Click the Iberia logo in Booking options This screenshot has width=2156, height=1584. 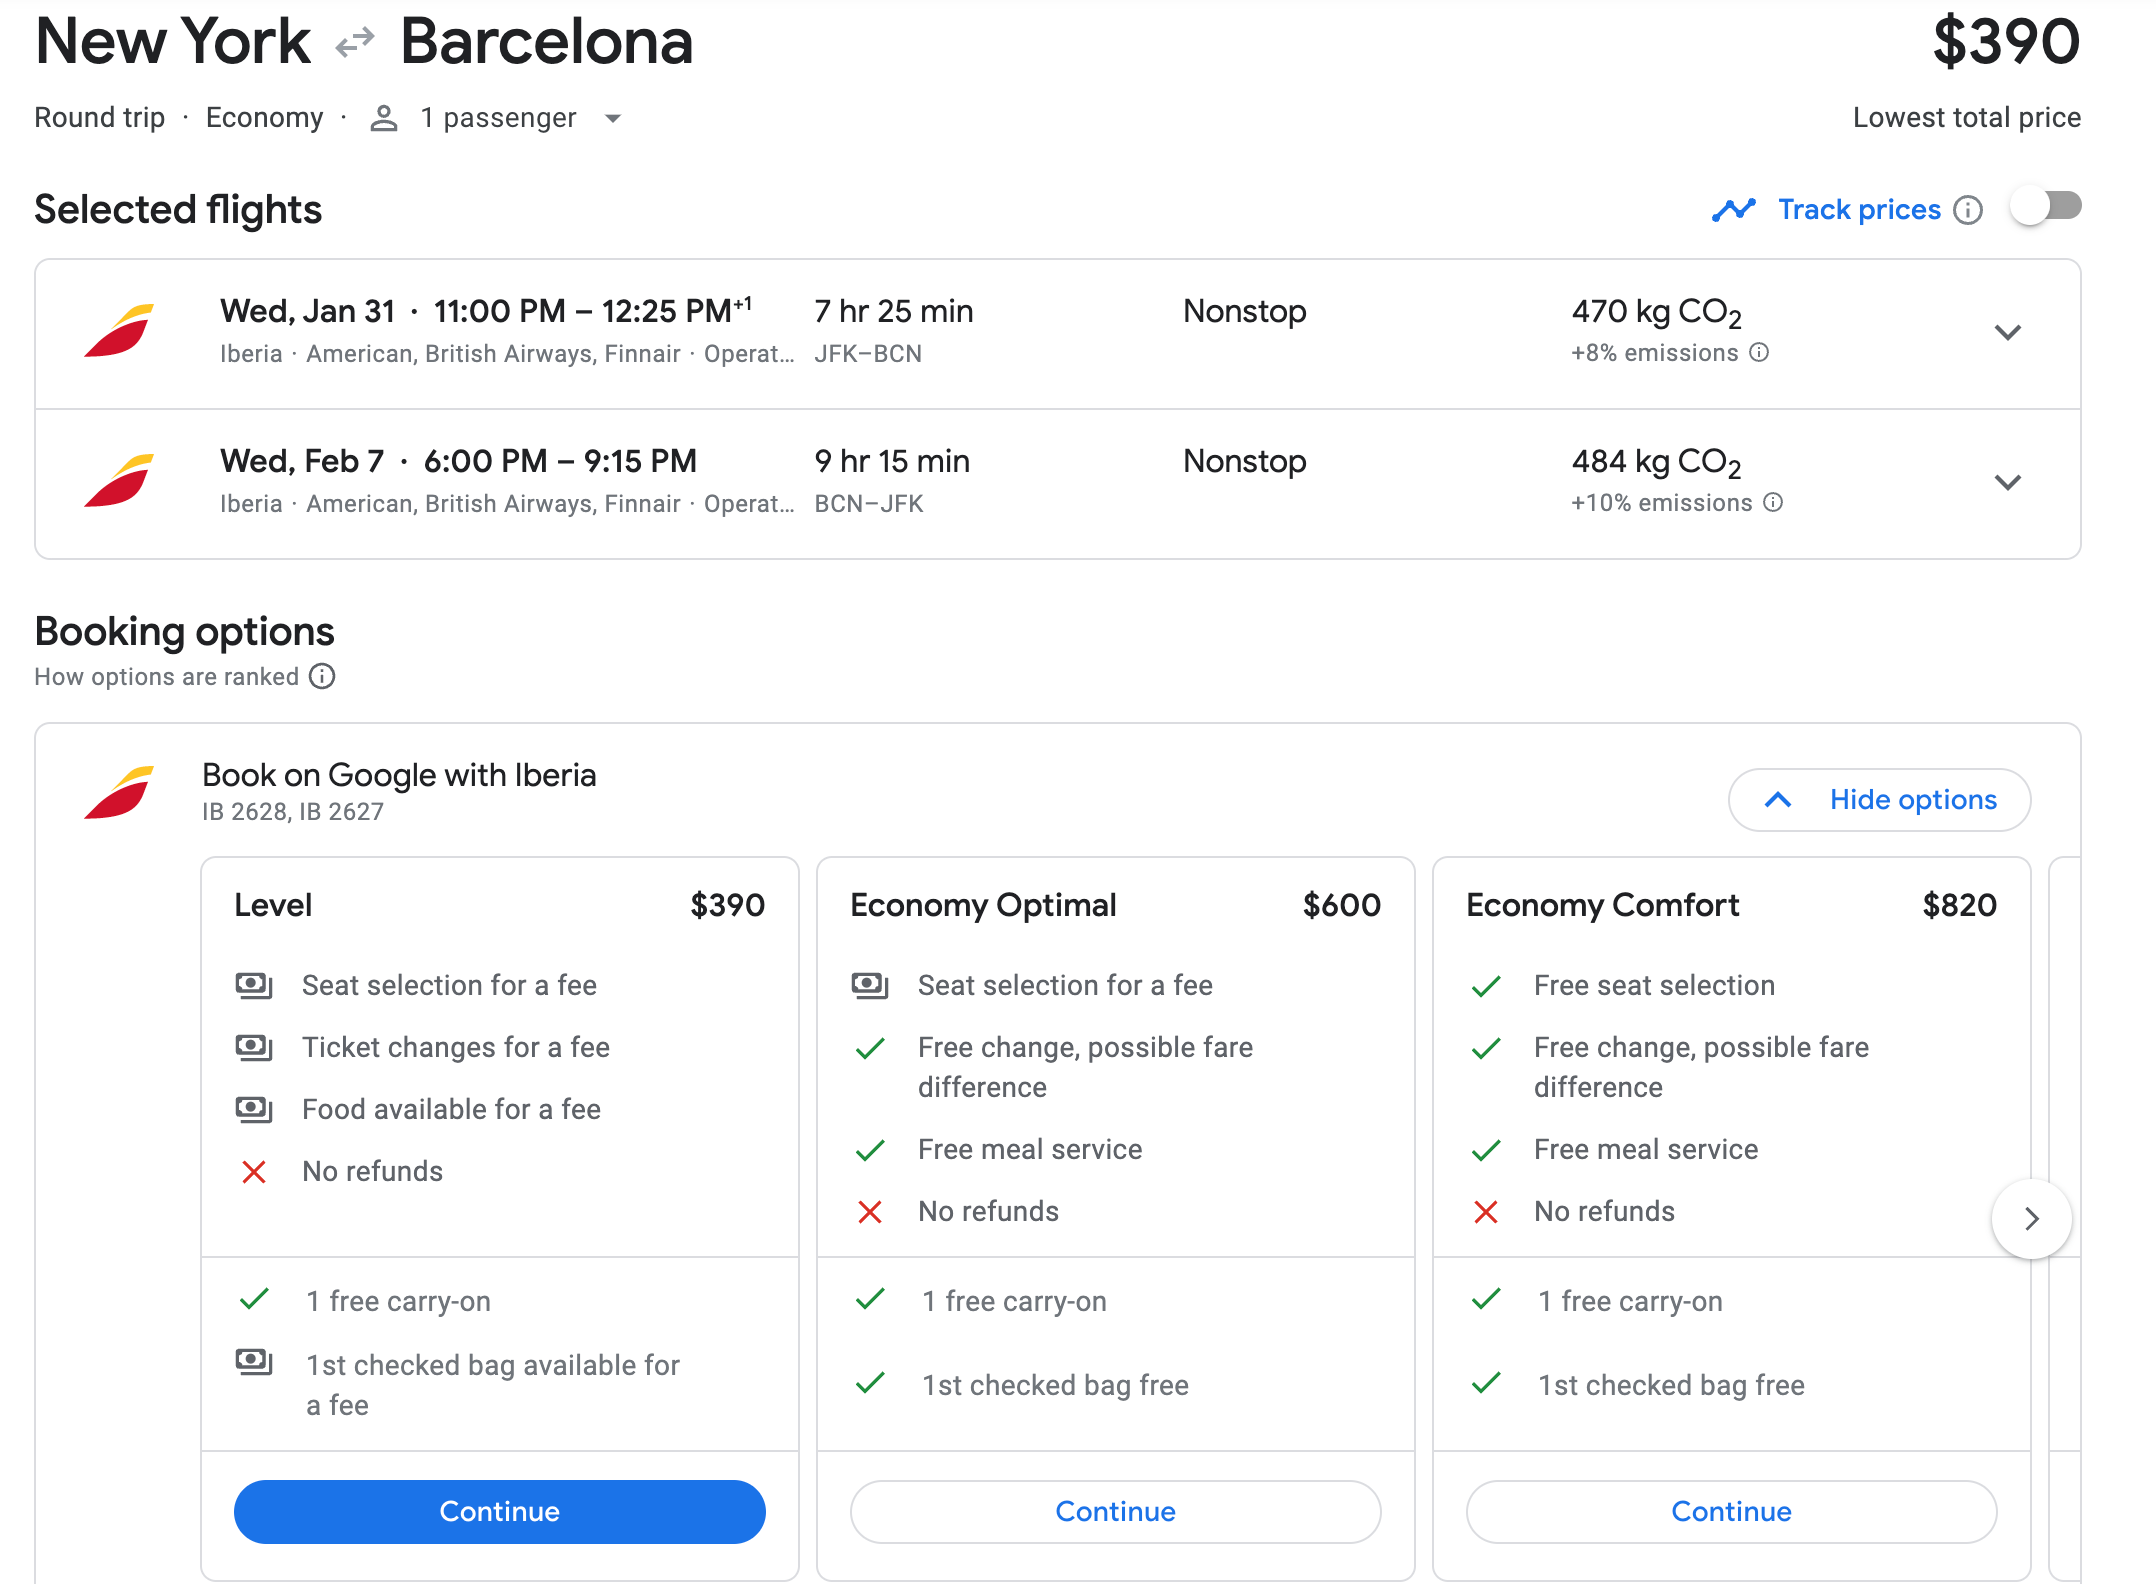tap(120, 793)
